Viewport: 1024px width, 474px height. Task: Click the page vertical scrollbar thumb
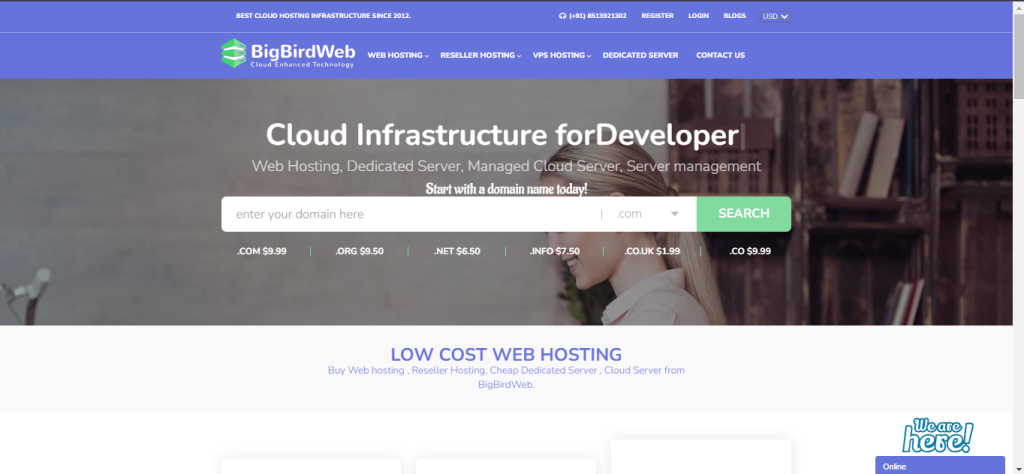coord(1018,55)
